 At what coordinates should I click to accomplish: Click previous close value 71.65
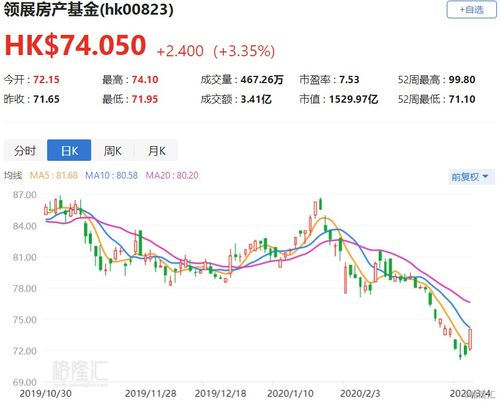46,99
